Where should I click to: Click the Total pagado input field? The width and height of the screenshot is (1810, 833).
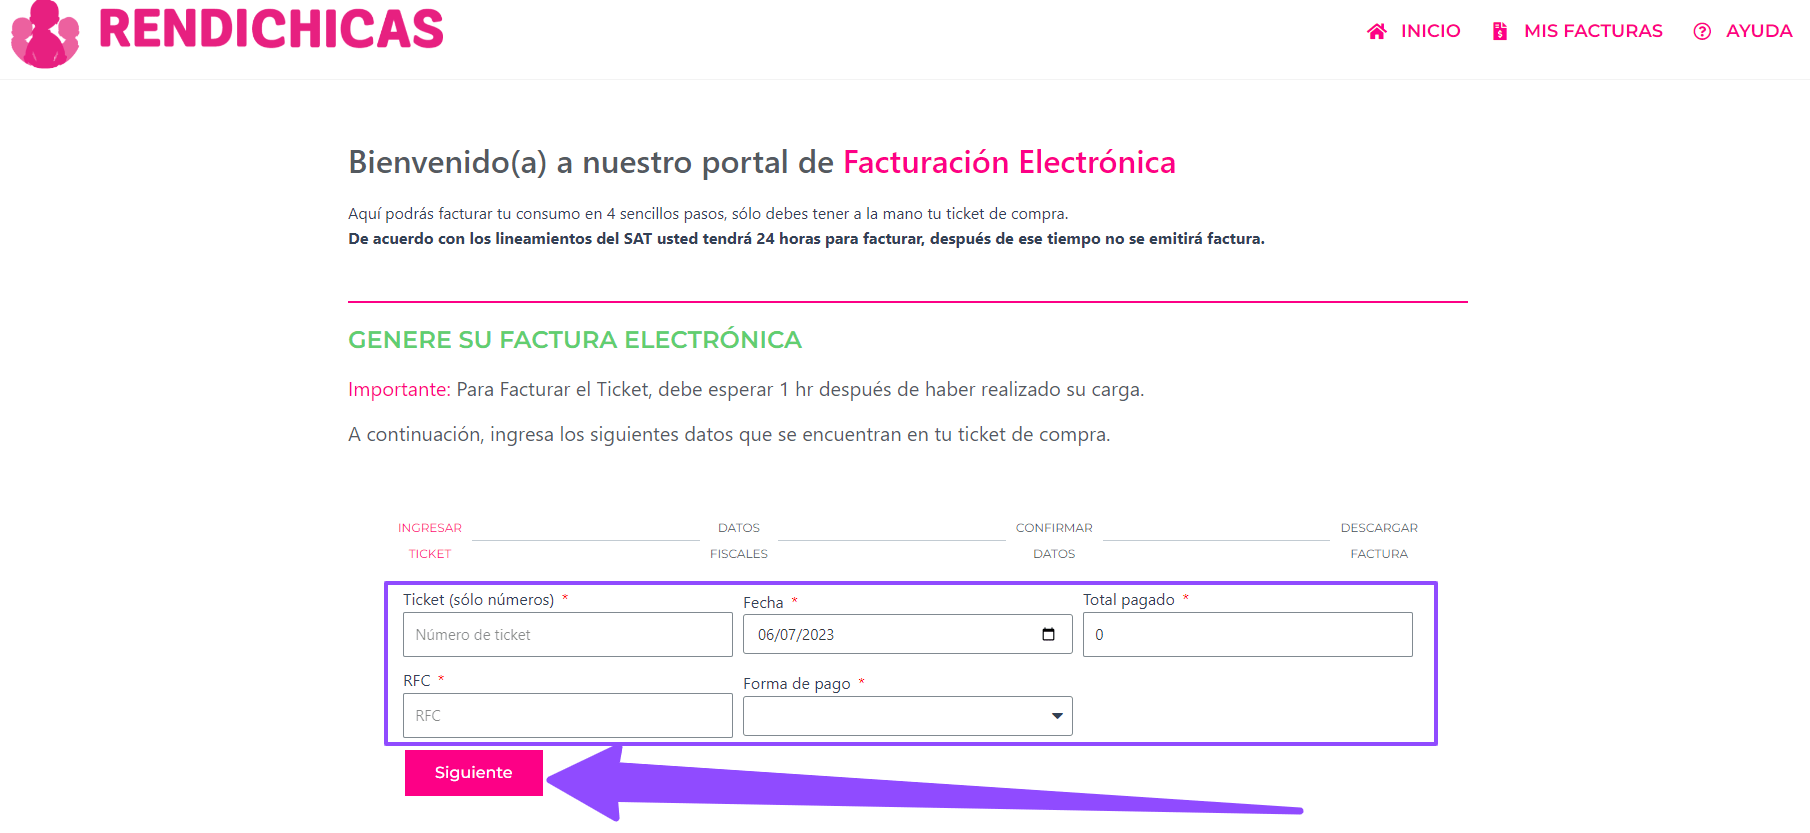click(x=1247, y=635)
